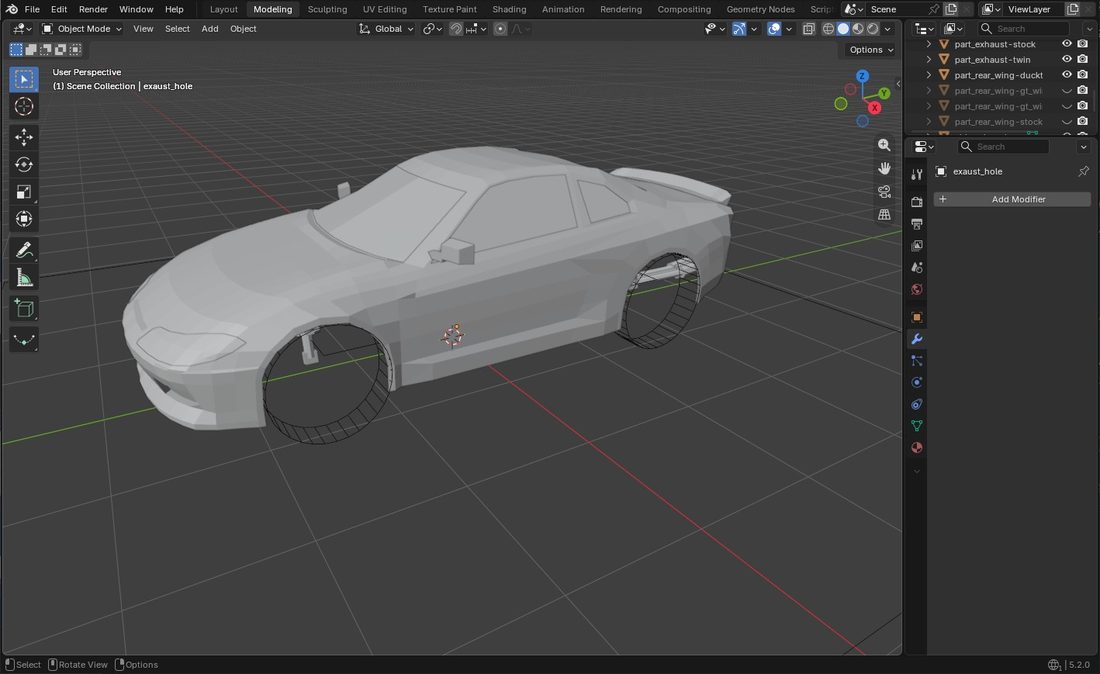Open the viewport Options dropdown
The width and height of the screenshot is (1100, 674).
coord(871,50)
